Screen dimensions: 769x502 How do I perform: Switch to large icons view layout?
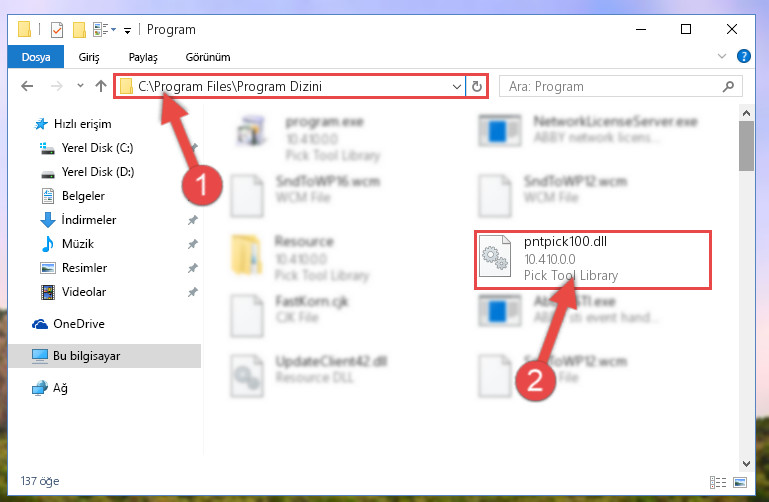pyautogui.click(x=740, y=482)
